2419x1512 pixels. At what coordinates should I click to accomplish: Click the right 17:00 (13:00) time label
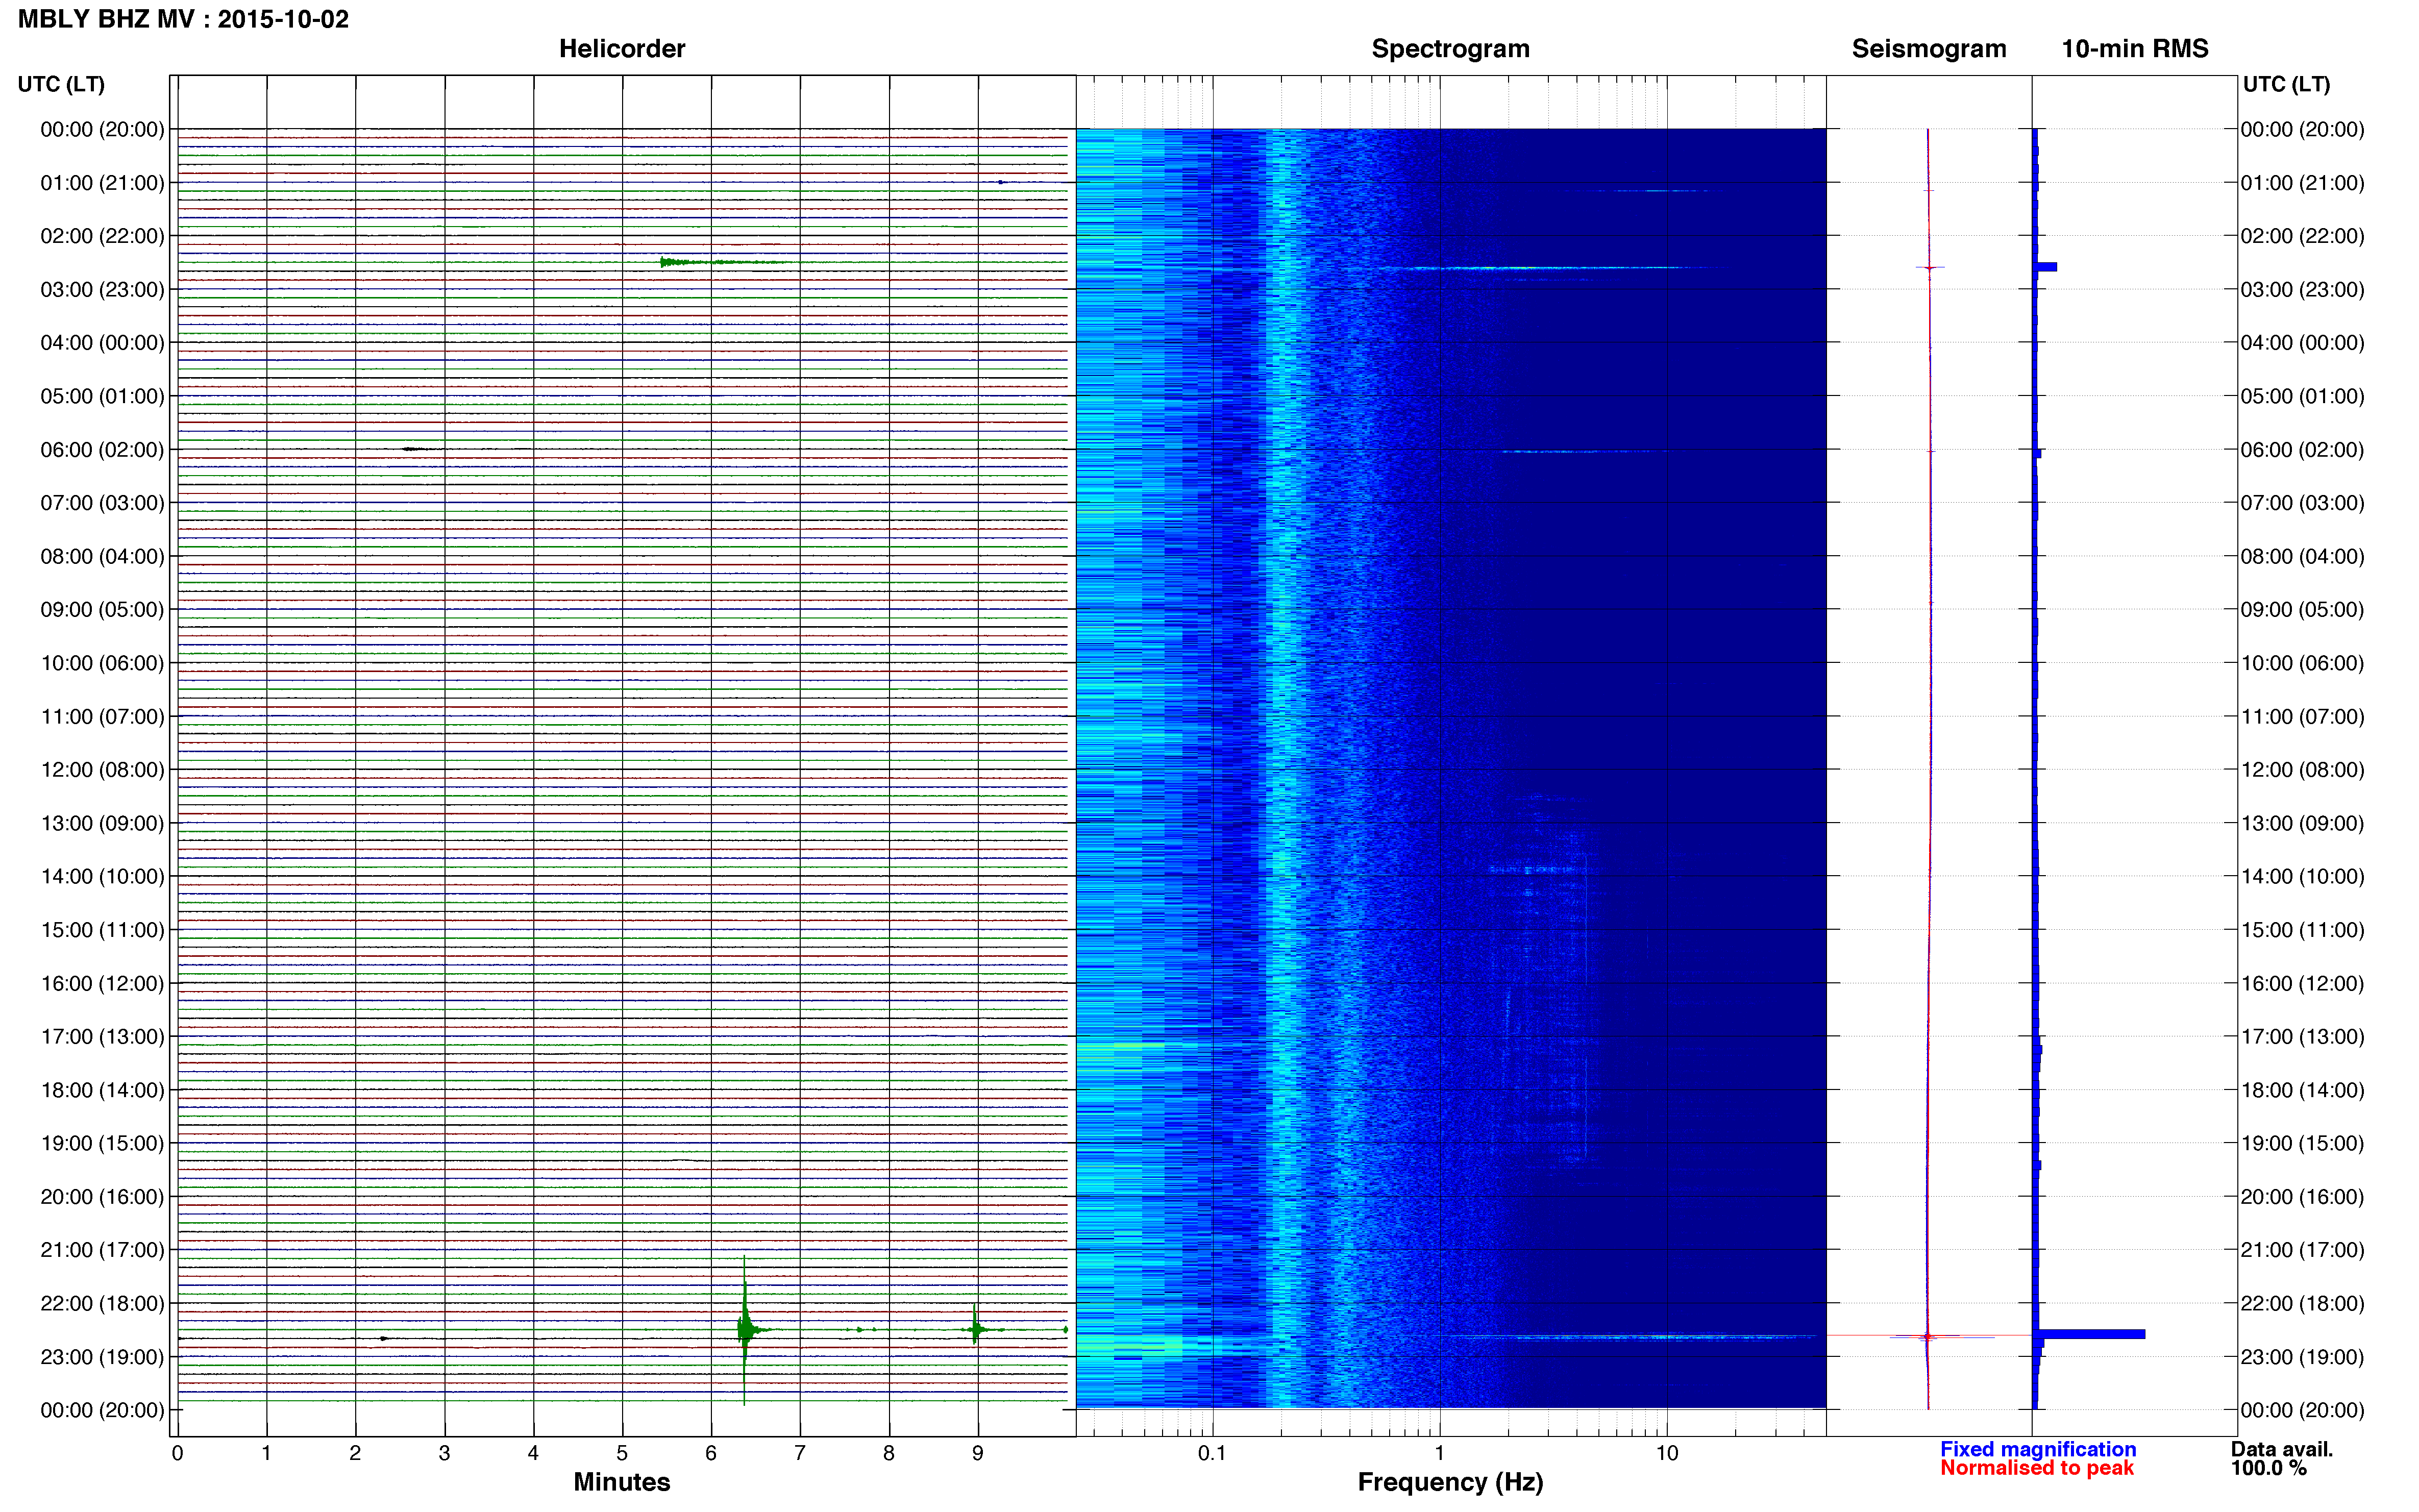click(2302, 1037)
